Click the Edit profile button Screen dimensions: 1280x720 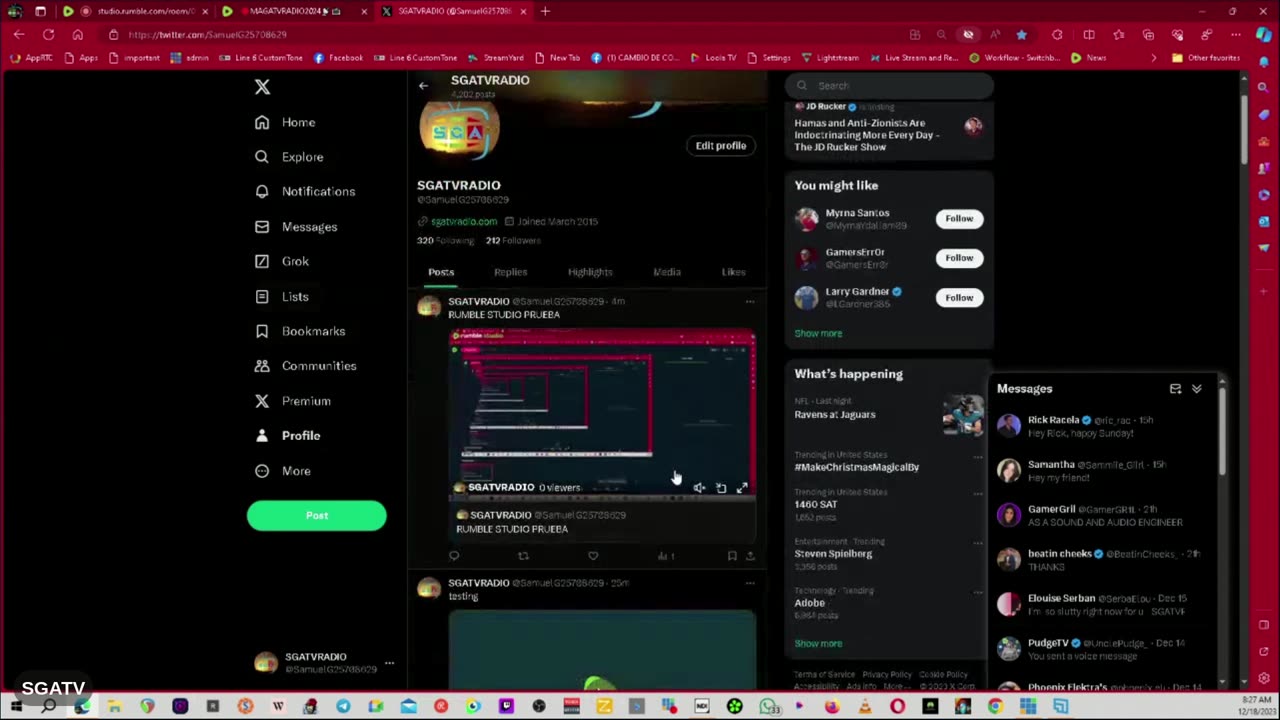[721, 146]
